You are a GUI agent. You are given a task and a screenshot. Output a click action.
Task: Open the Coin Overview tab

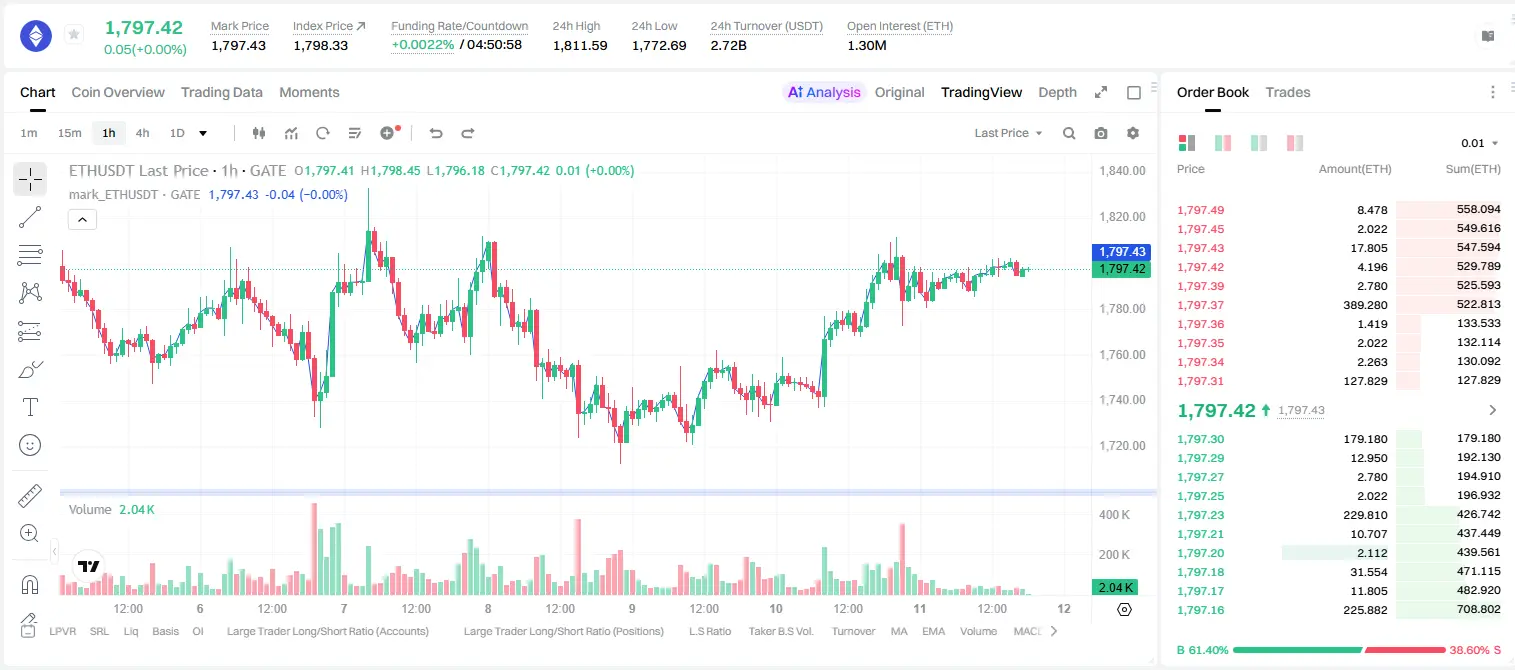pos(118,92)
